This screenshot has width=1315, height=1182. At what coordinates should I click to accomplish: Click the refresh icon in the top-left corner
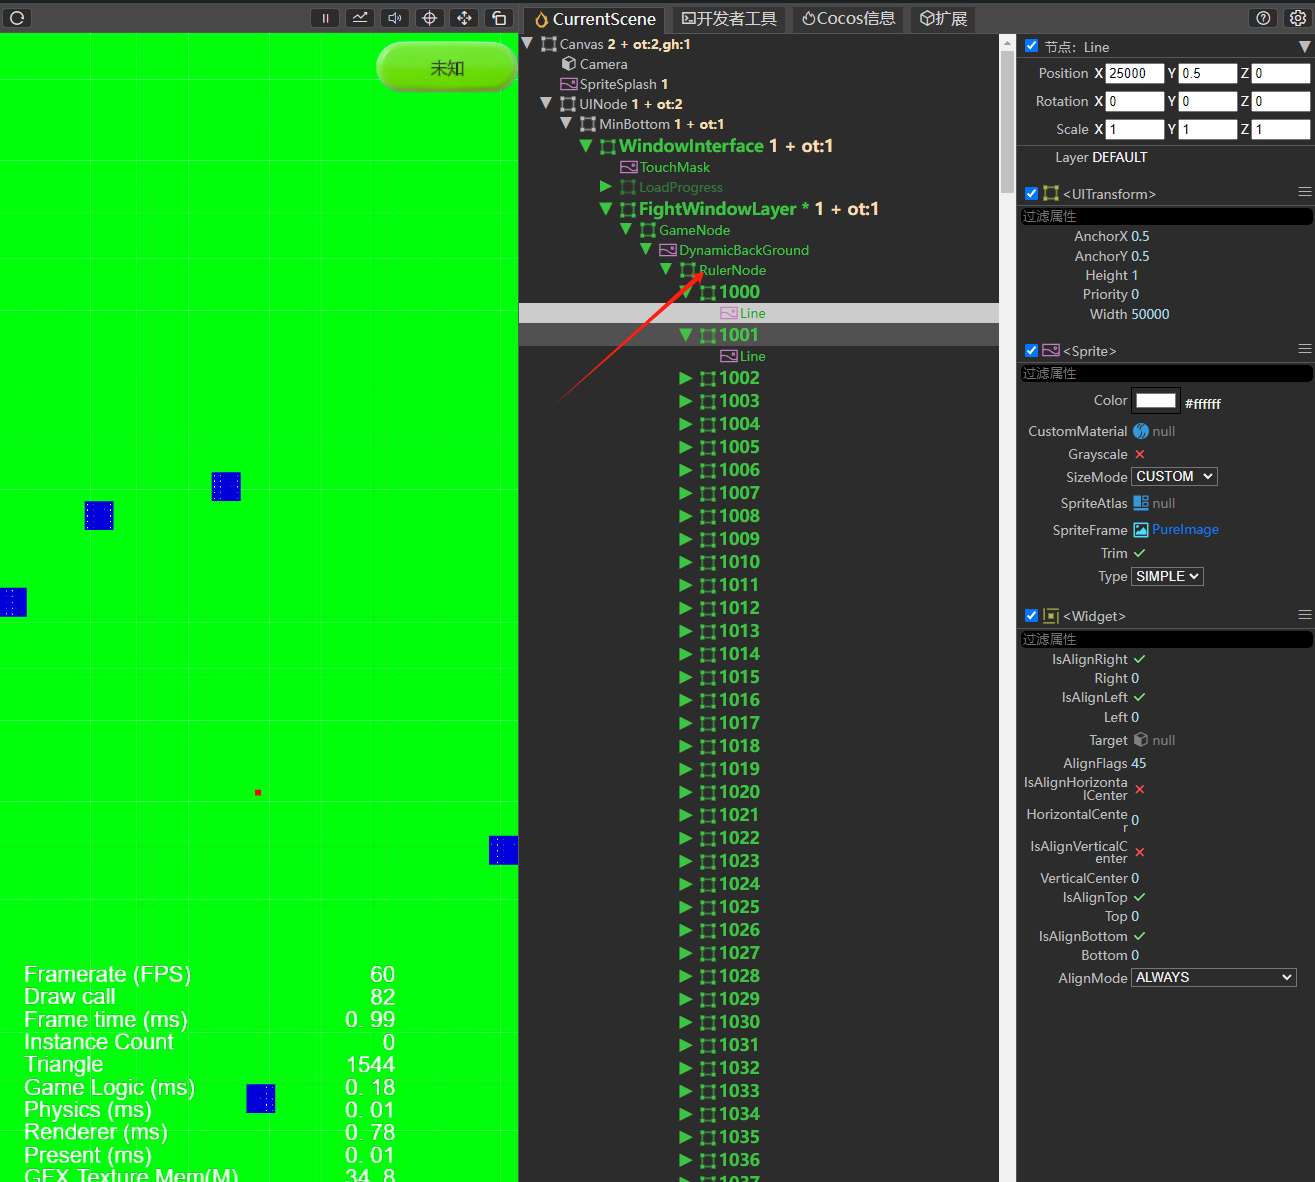point(17,18)
